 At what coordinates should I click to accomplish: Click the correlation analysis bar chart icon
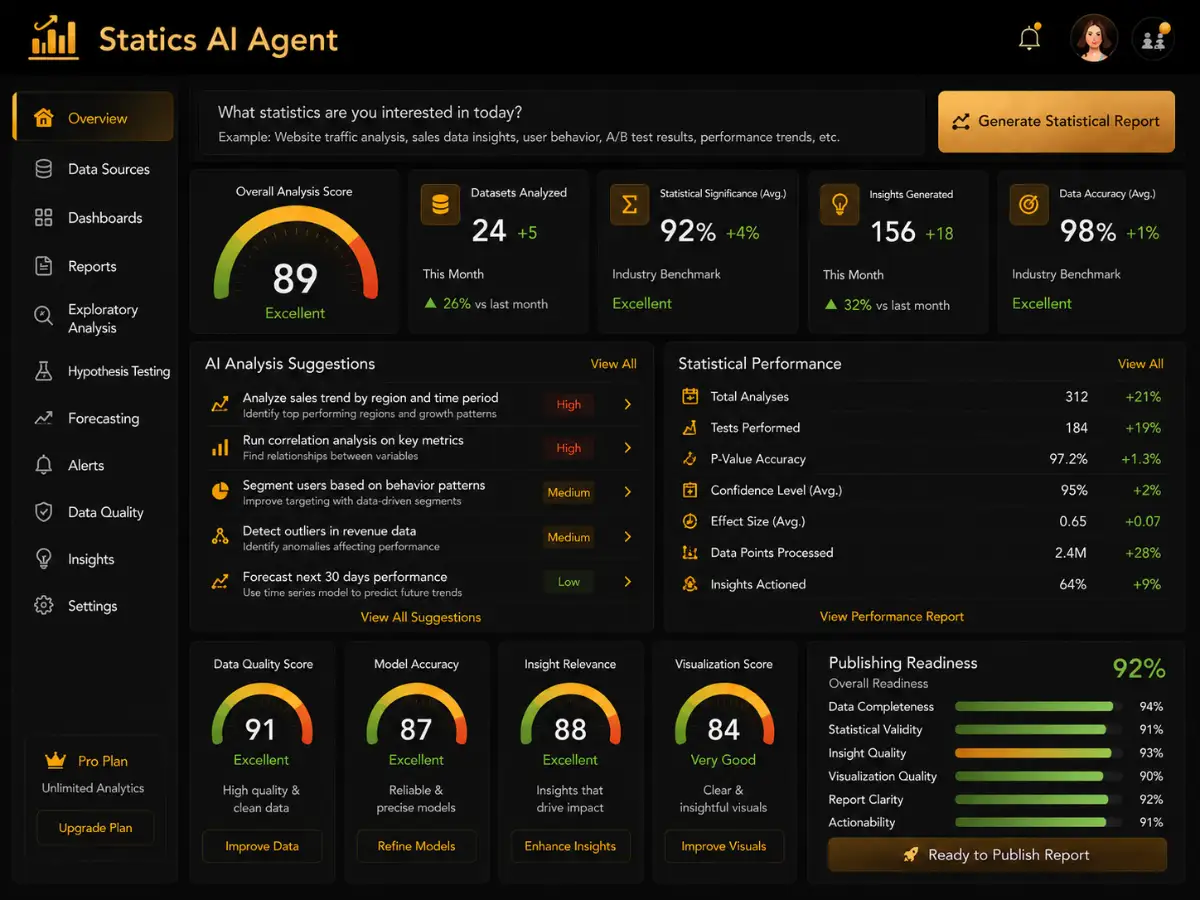[220, 448]
